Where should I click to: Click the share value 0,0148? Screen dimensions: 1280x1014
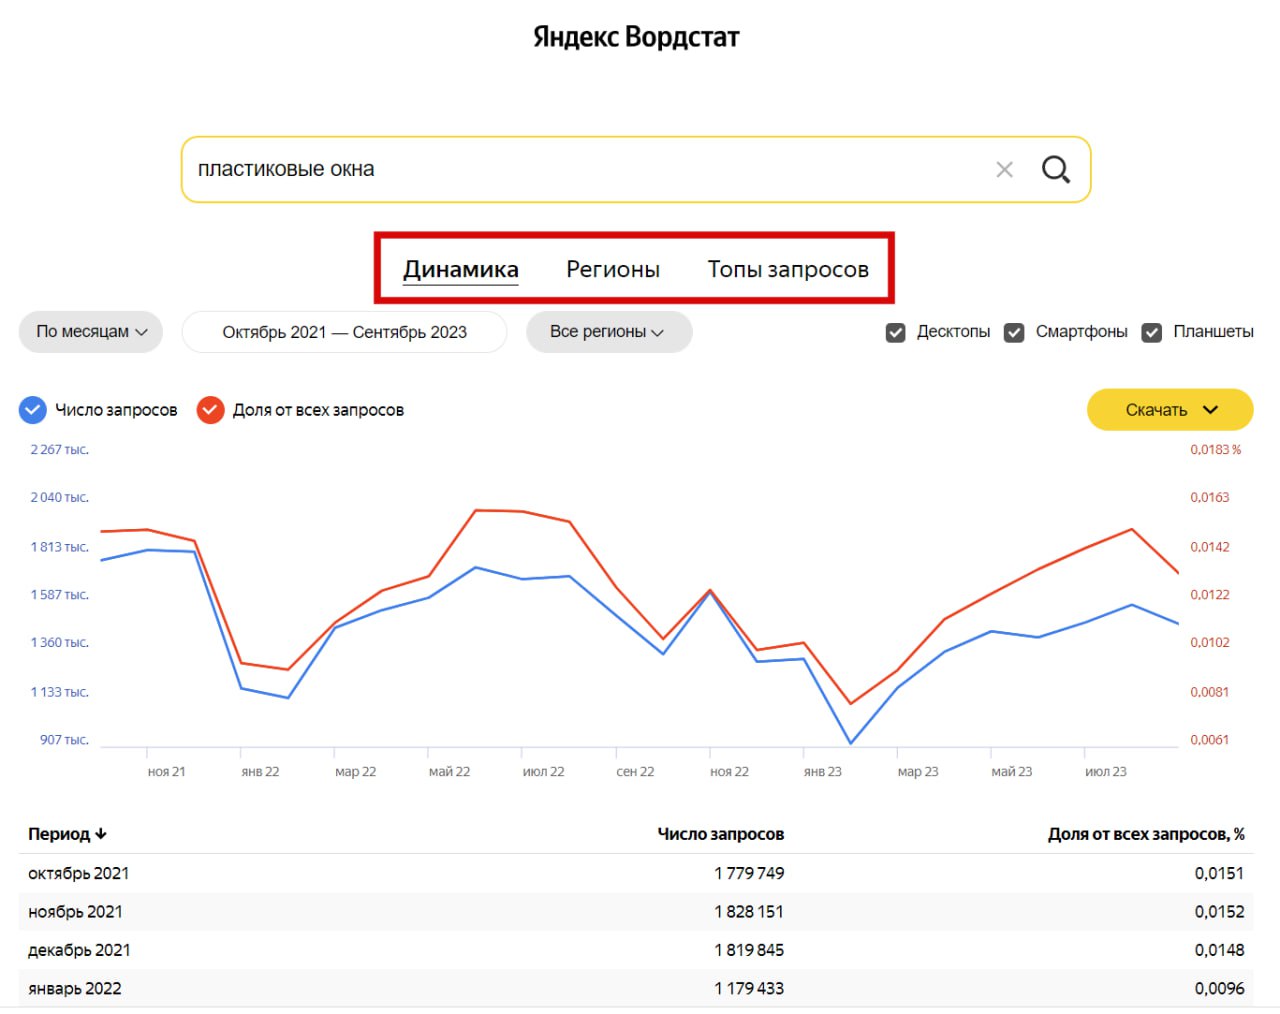tap(1219, 950)
